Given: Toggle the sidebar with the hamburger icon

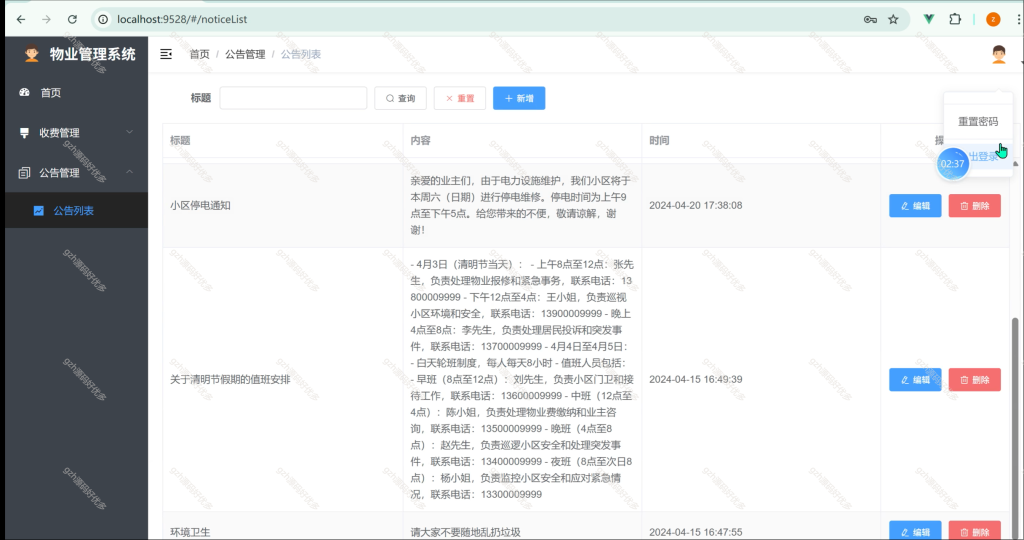Looking at the screenshot, I should tap(166, 54).
